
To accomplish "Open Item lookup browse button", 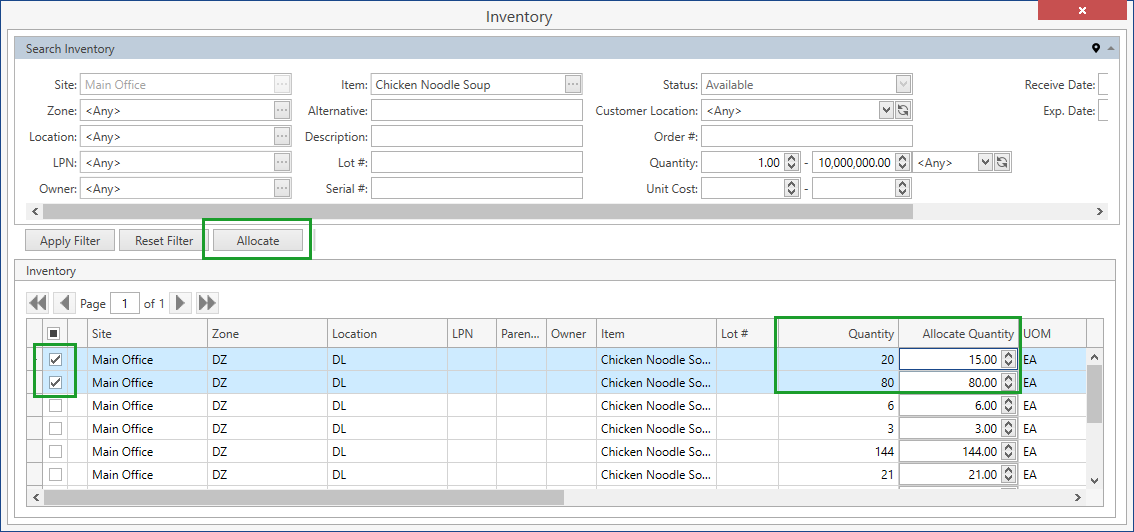I will (x=573, y=85).
